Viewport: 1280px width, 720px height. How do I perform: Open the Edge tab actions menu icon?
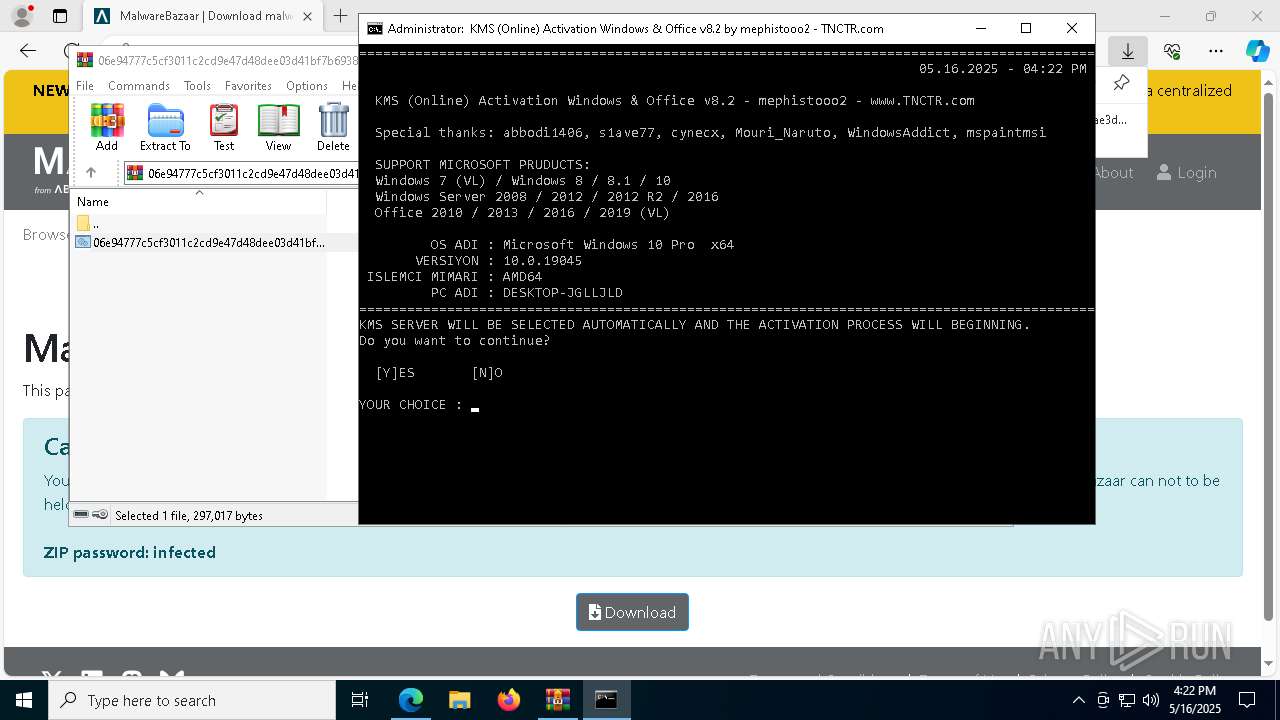point(60,16)
